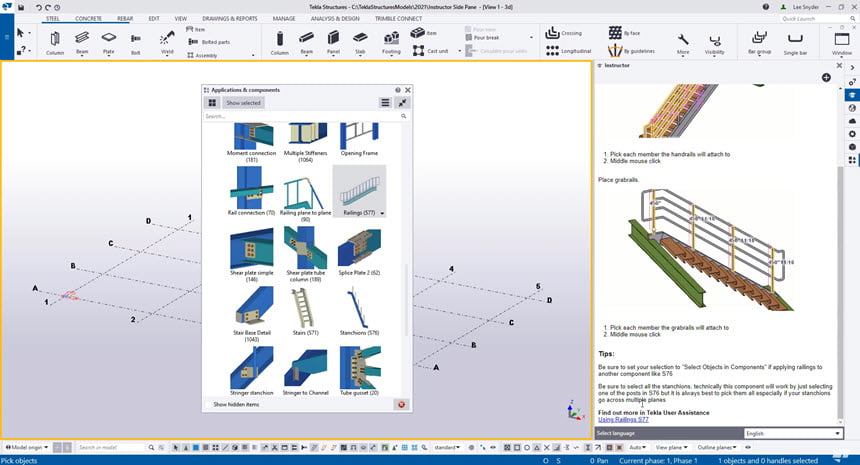Image resolution: width=860 pixels, height=465 pixels.
Task: Select the Stairs (S71) component thumbnail
Action: click(x=305, y=311)
